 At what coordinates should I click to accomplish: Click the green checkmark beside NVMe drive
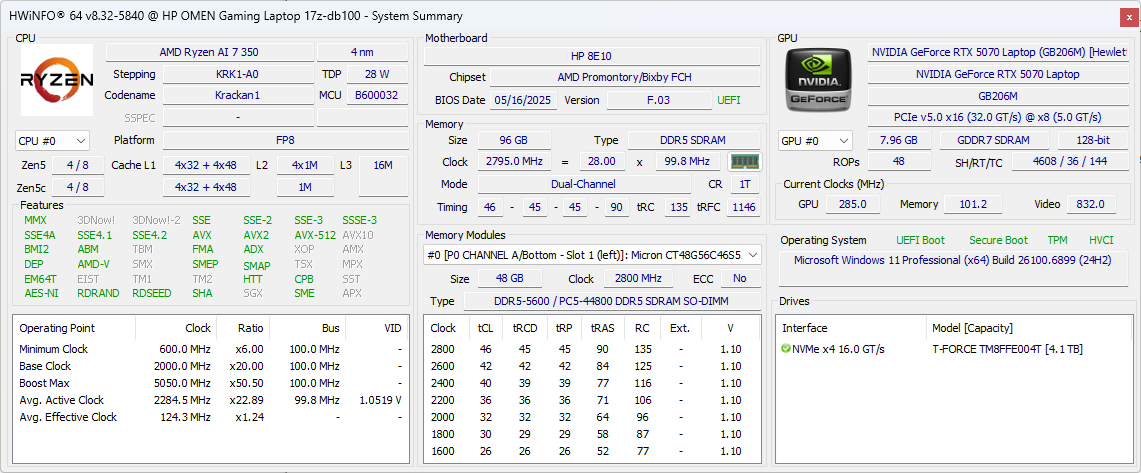point(786,349)
